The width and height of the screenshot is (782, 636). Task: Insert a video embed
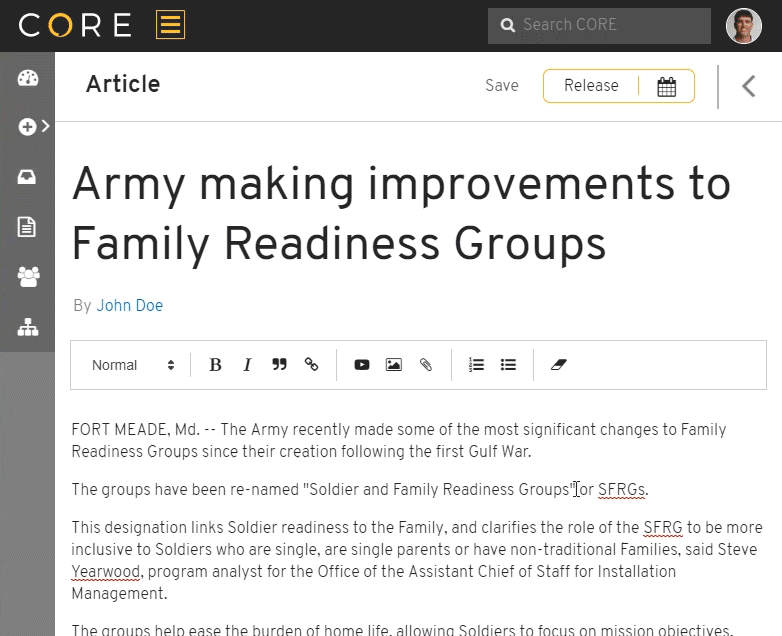tap(362, 365)
